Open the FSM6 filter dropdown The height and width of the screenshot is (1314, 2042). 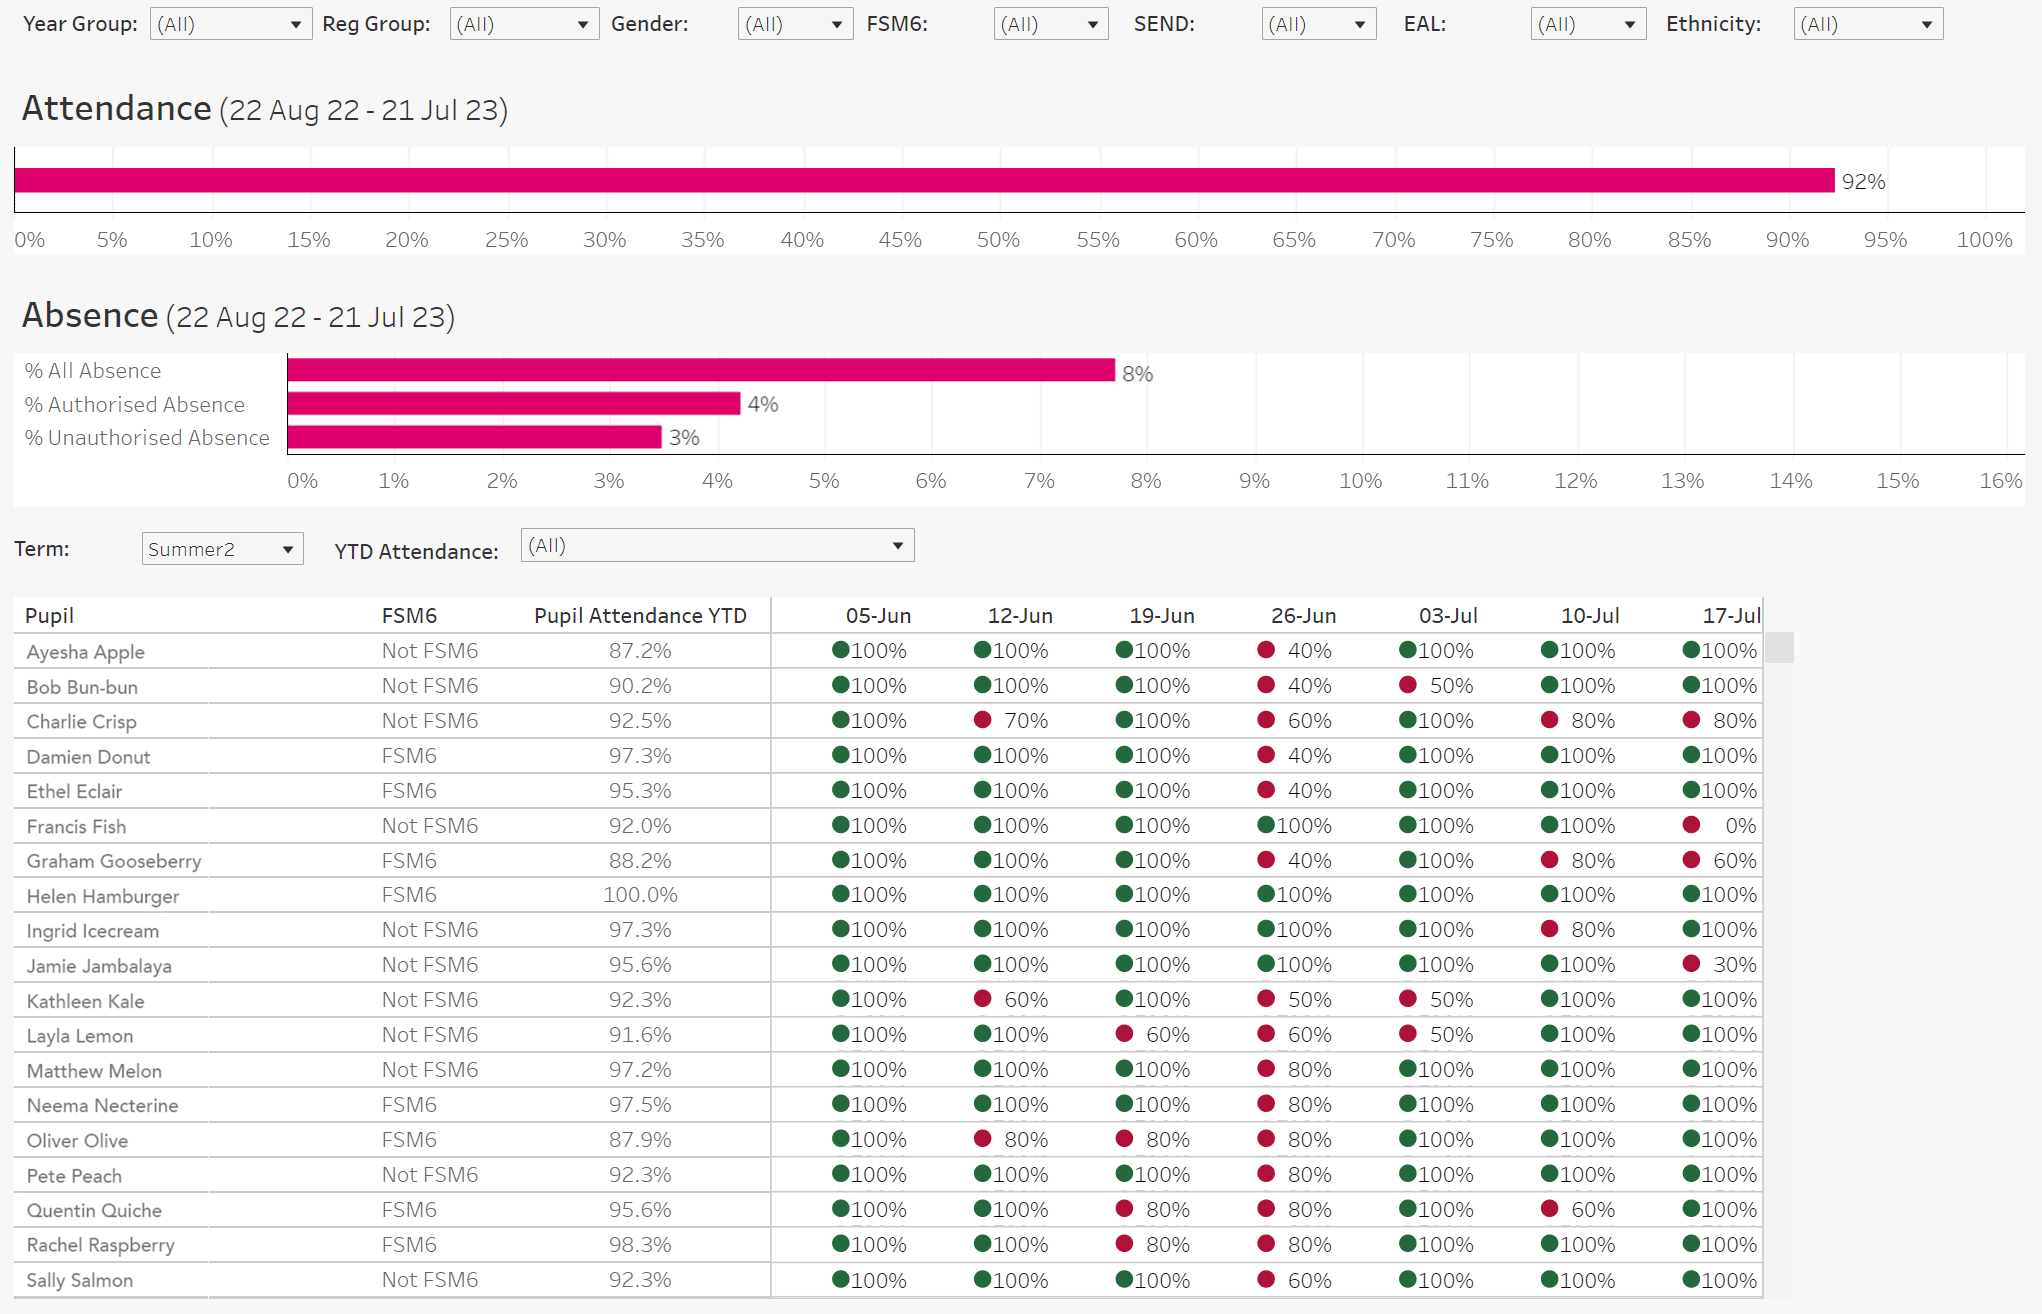pos(1051,24)
